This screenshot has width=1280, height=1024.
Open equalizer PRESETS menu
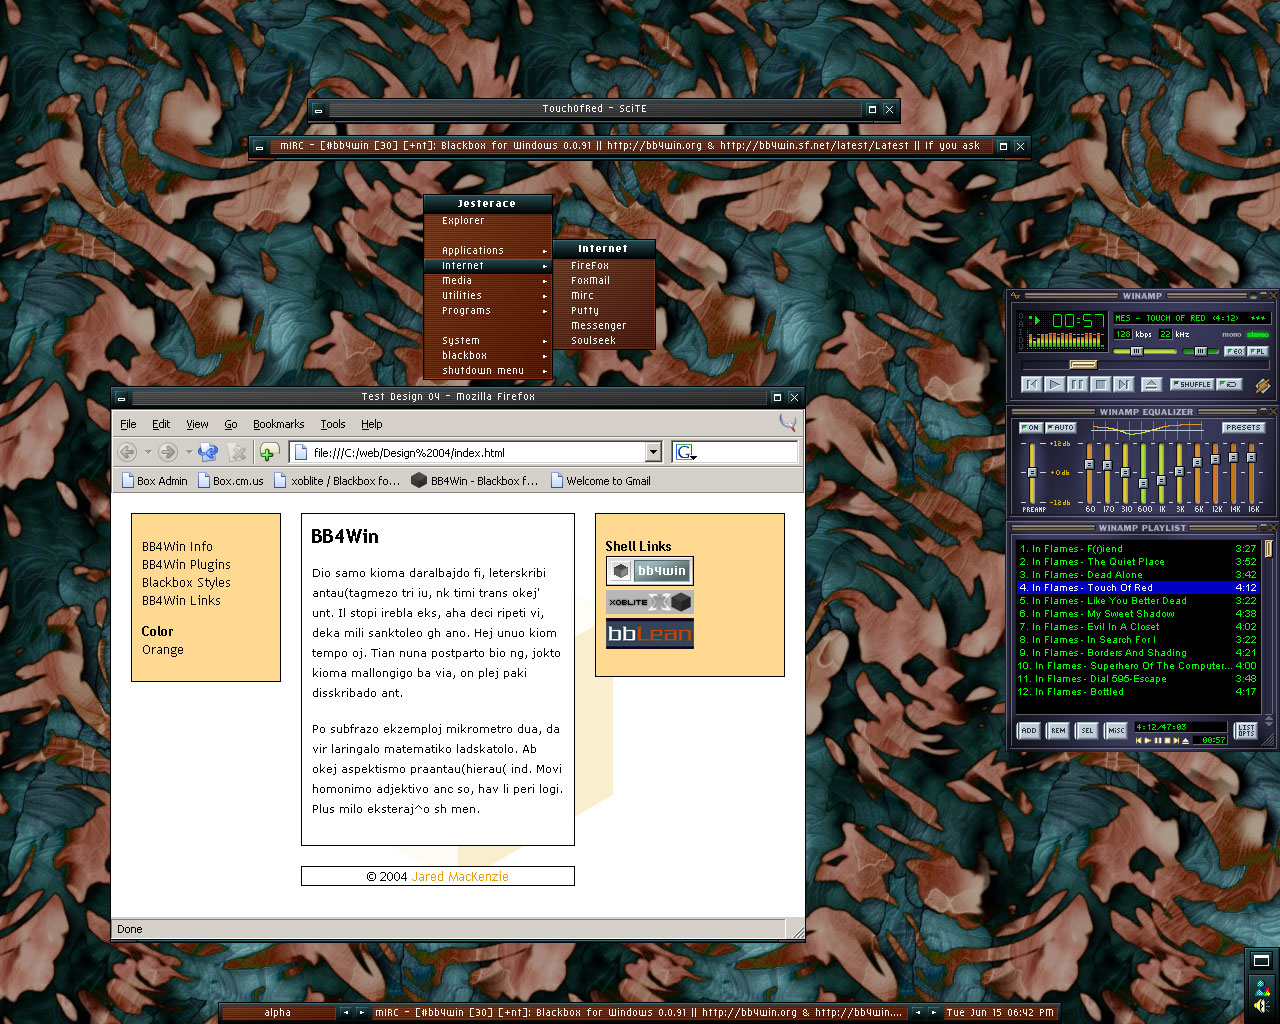pyautogui.click(x=1244, y=427)
